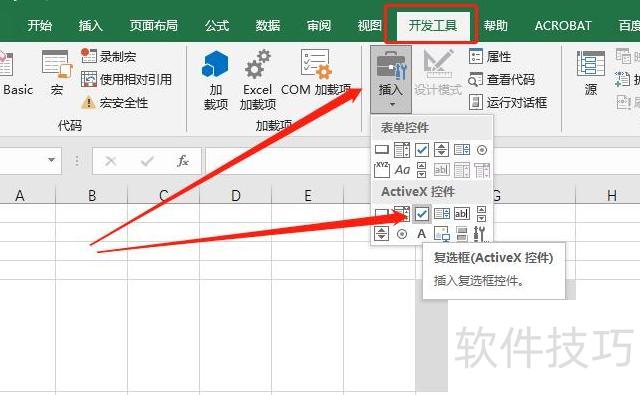
Task: Open control Properties (属性)
Action: 490,56
